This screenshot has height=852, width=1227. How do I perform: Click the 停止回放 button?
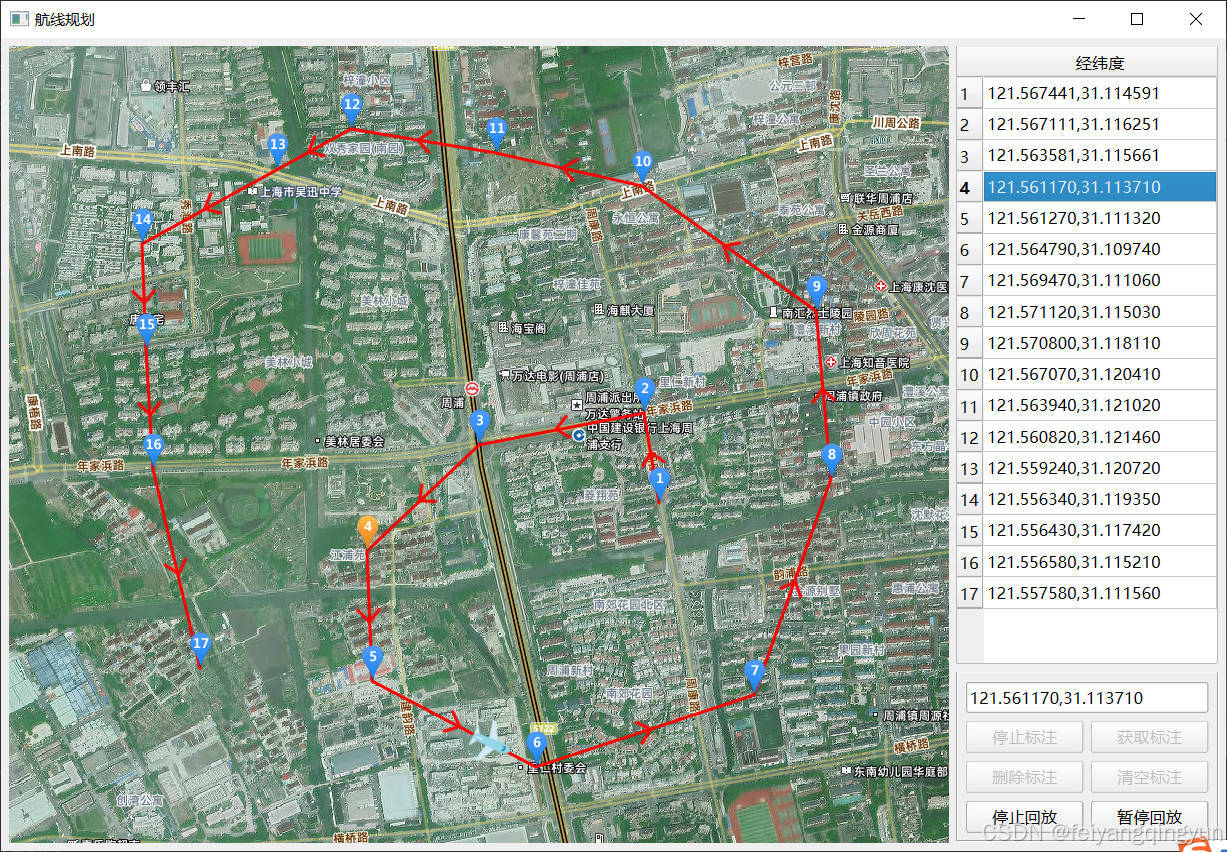1024,816
